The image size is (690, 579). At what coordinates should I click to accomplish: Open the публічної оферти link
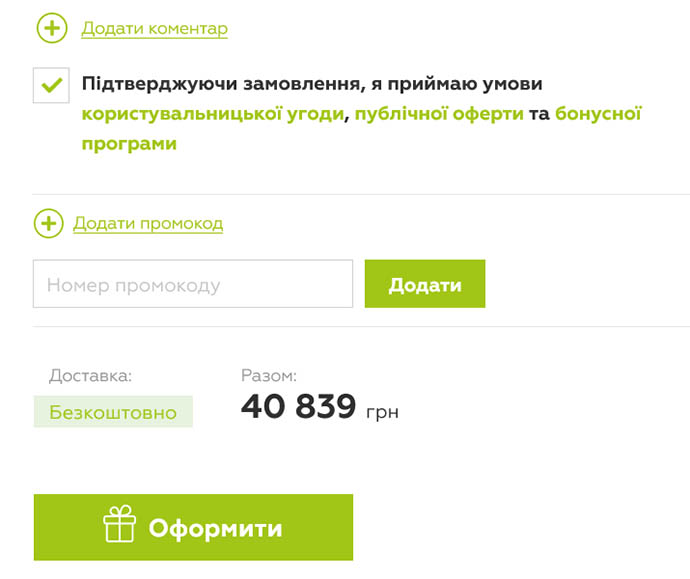click(x=439, y=114)
